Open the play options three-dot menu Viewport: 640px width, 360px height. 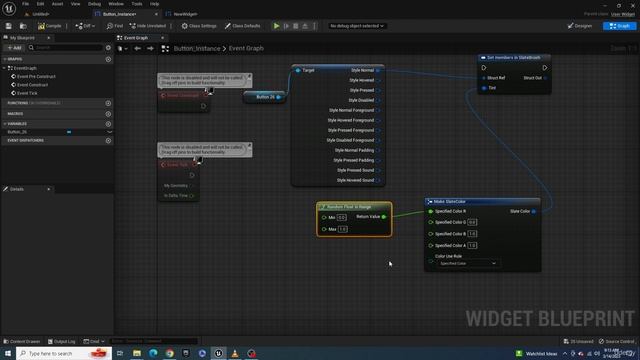click(x=314, y=26)
